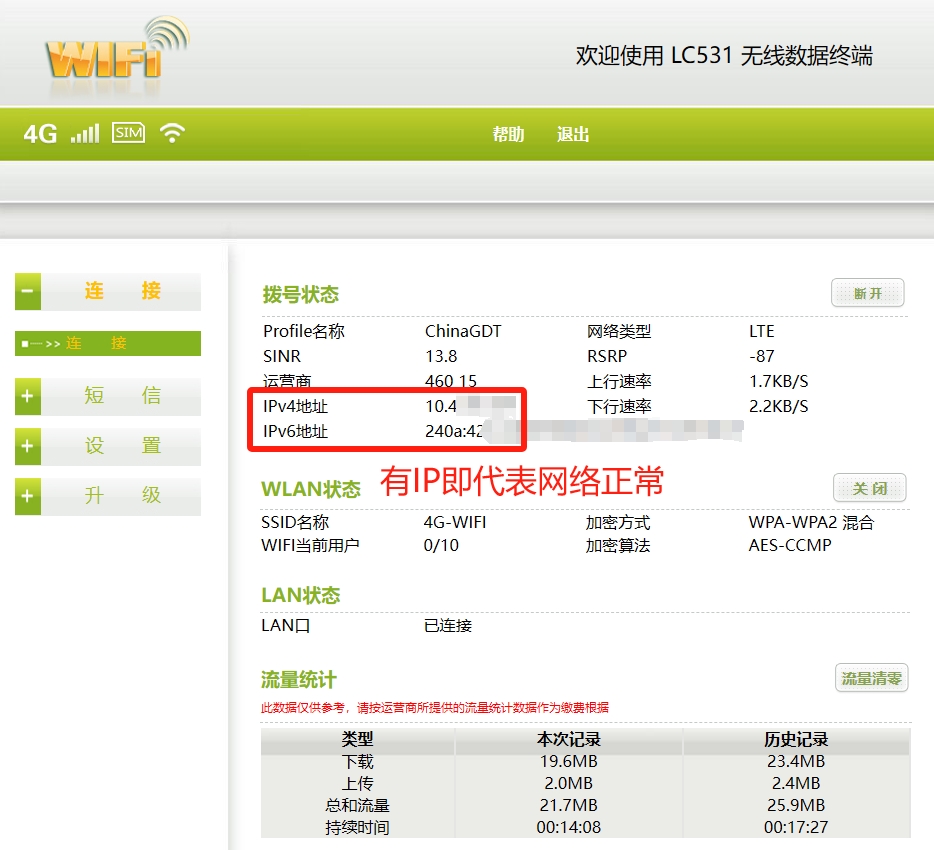Click the LAN口 status 已连接
934x850 pixels.
tap(447, 625)
